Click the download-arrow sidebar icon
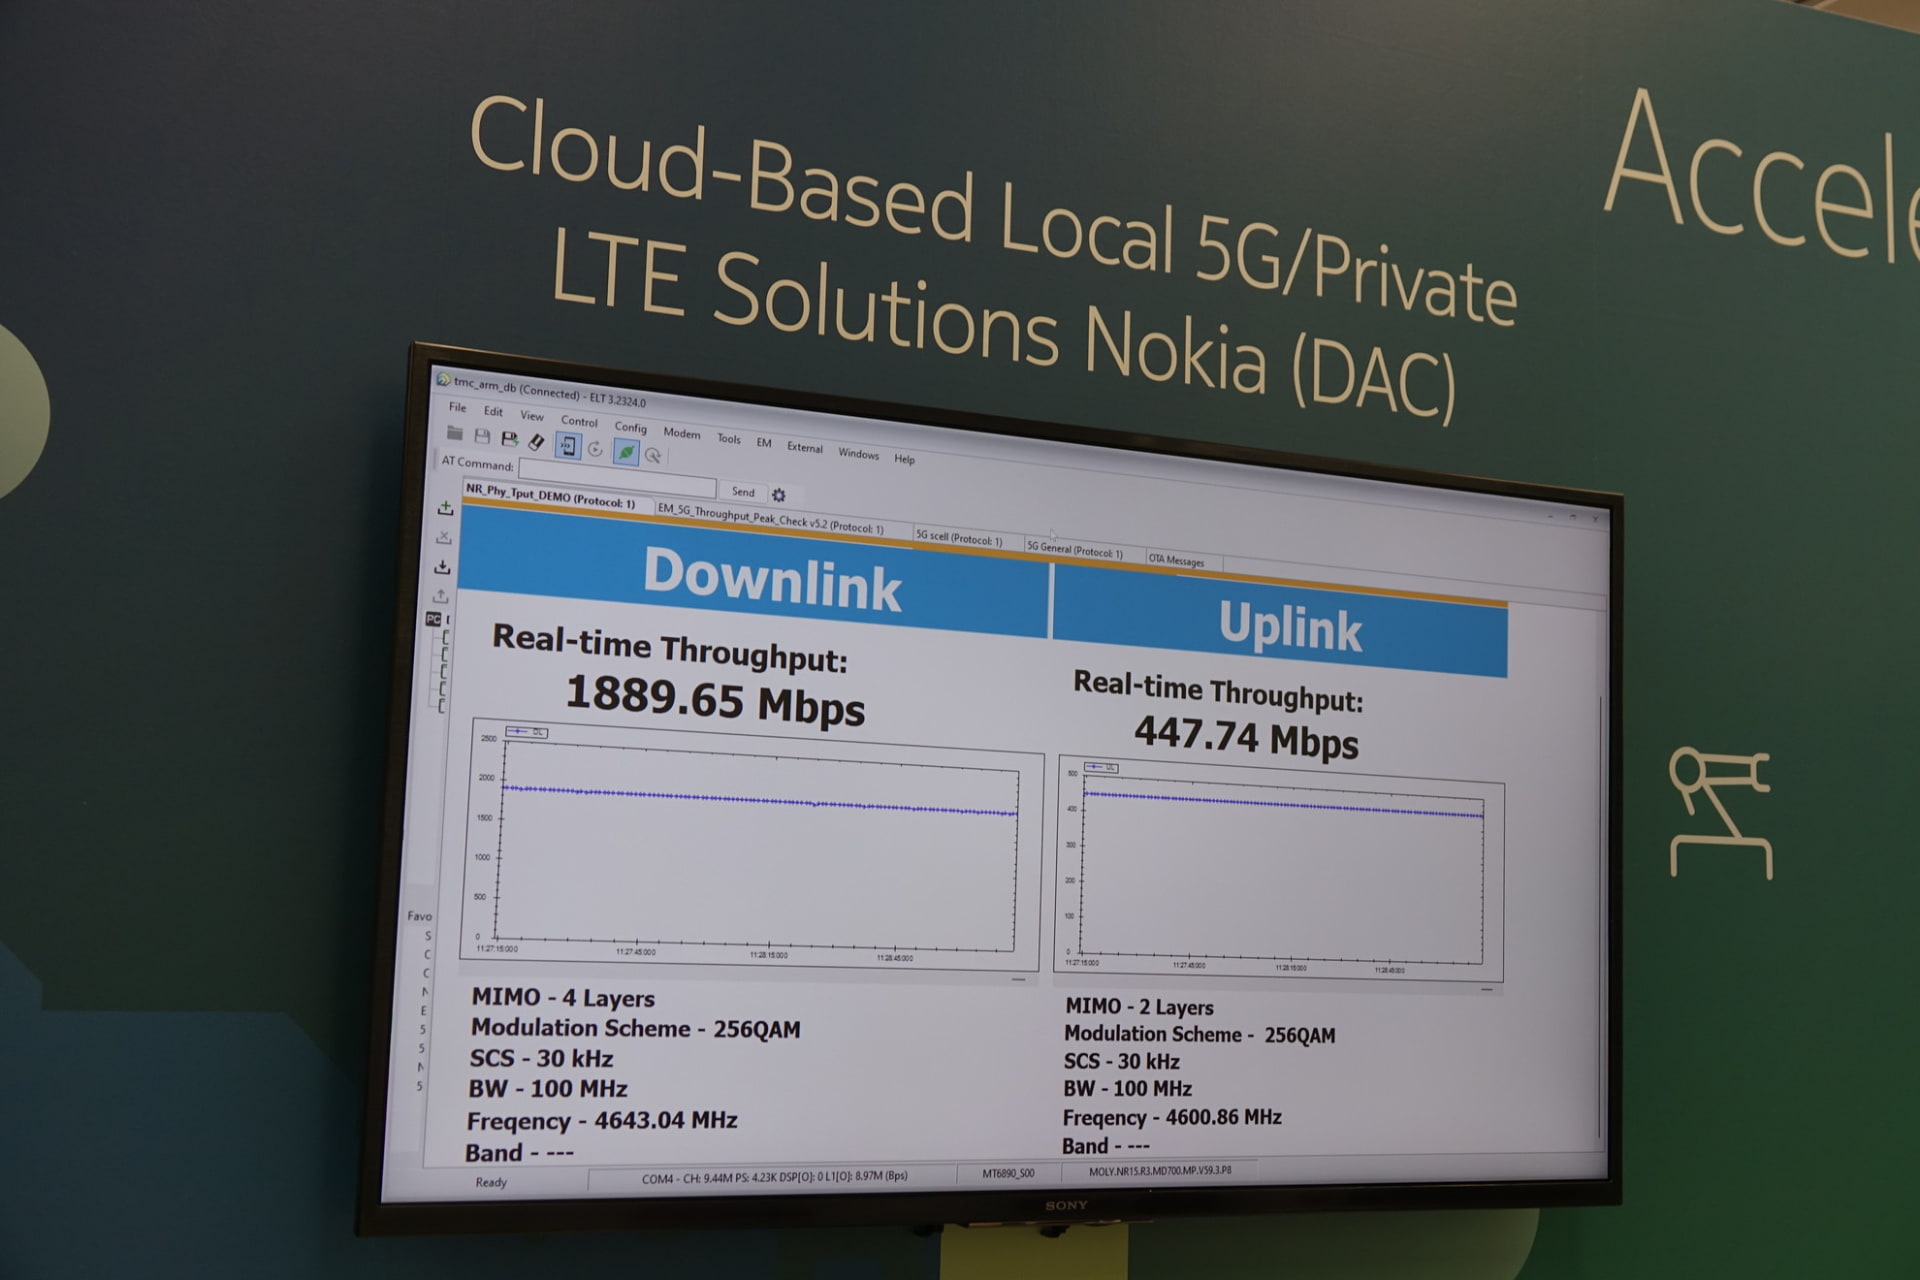The image size is (1920, 1280). [x=443, y=566]
